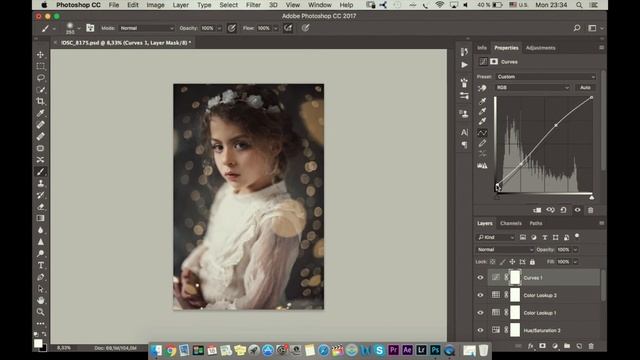Toggle the pressure-for-size button after the airbrush
Image resolution: width=640 pixels, height=360 pixels.
(x=305, y=28)
